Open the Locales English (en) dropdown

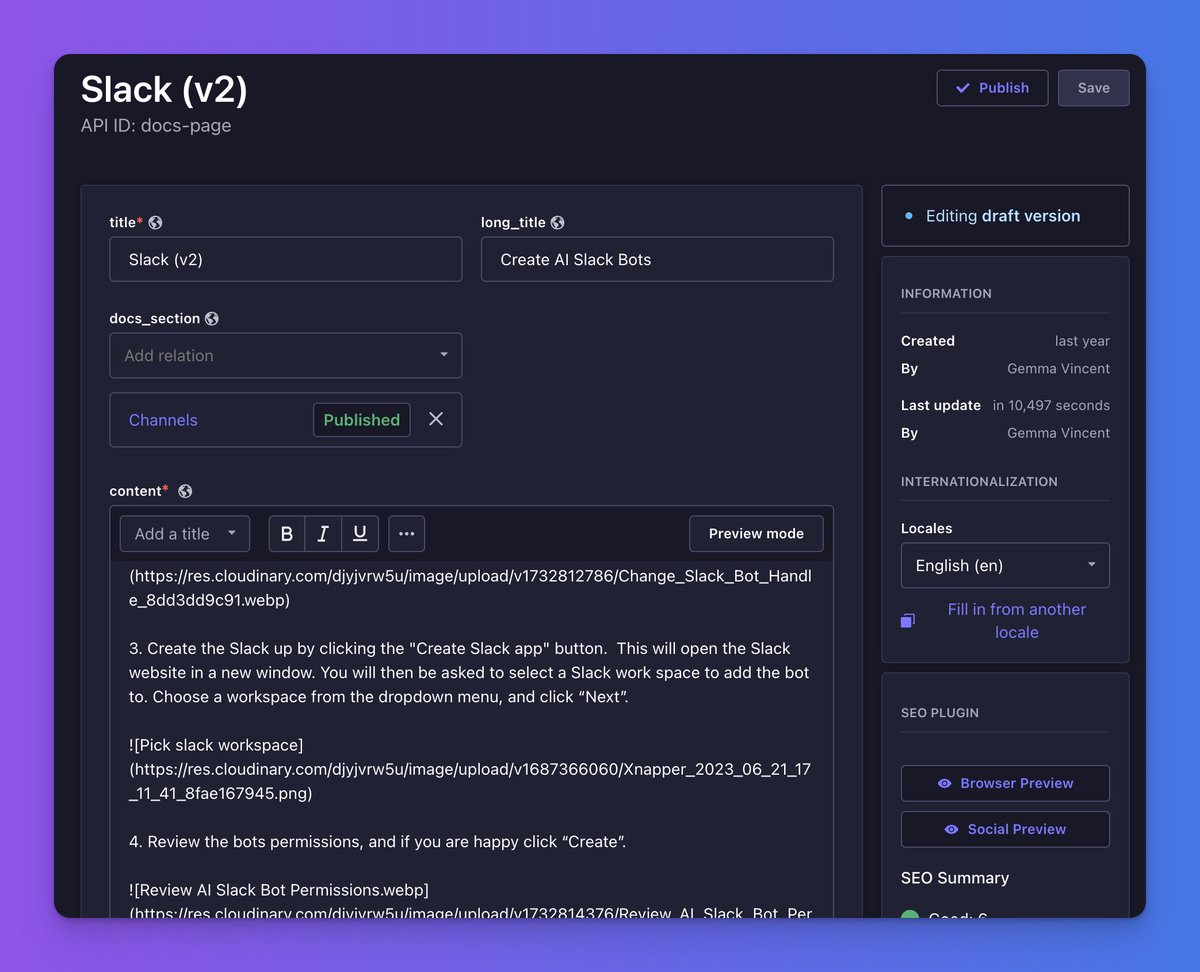tap(1005, 565)
